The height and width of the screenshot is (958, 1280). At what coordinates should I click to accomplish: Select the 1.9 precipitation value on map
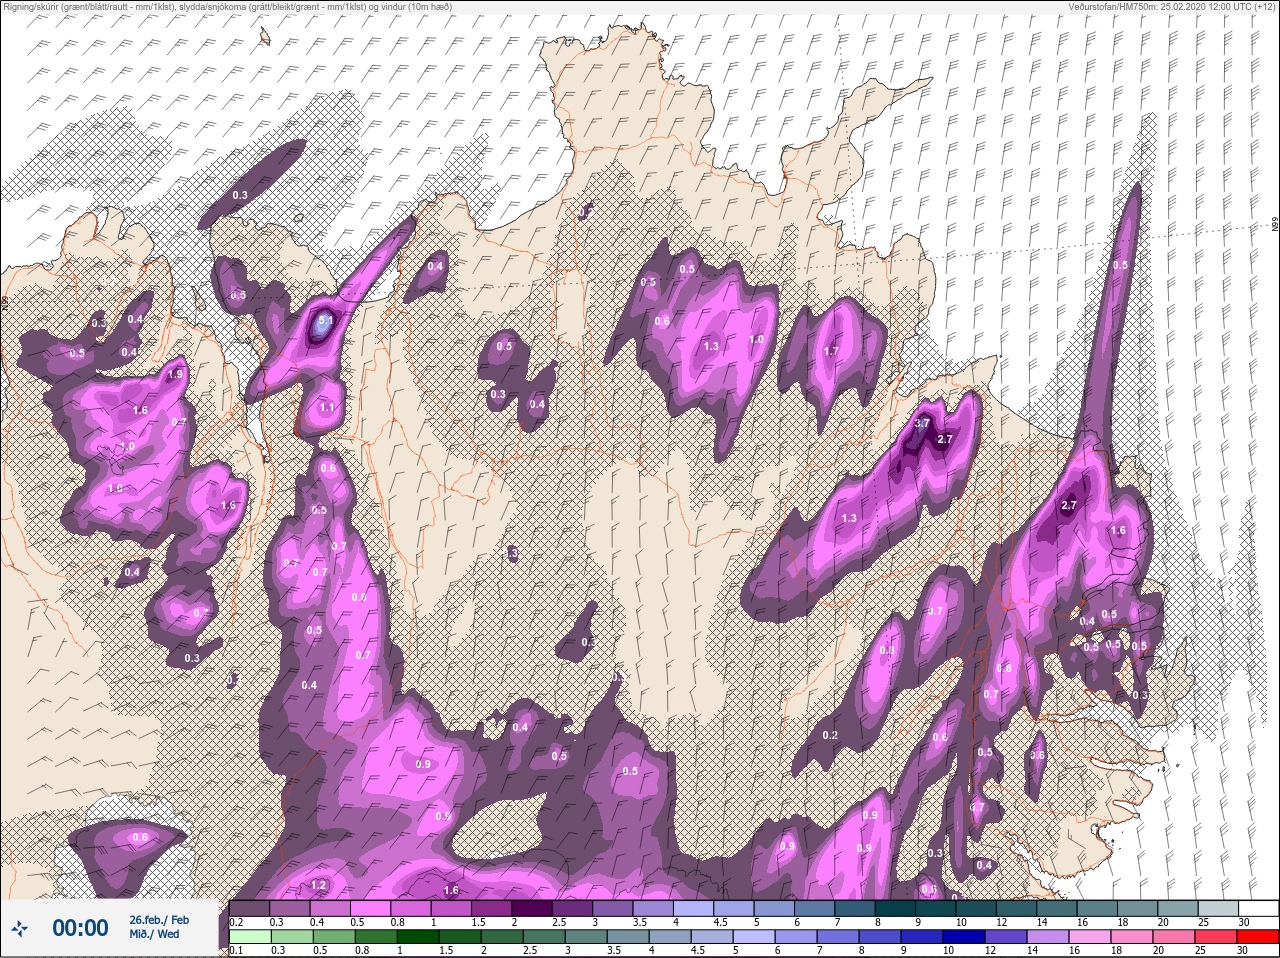click(x=176, y=374)
